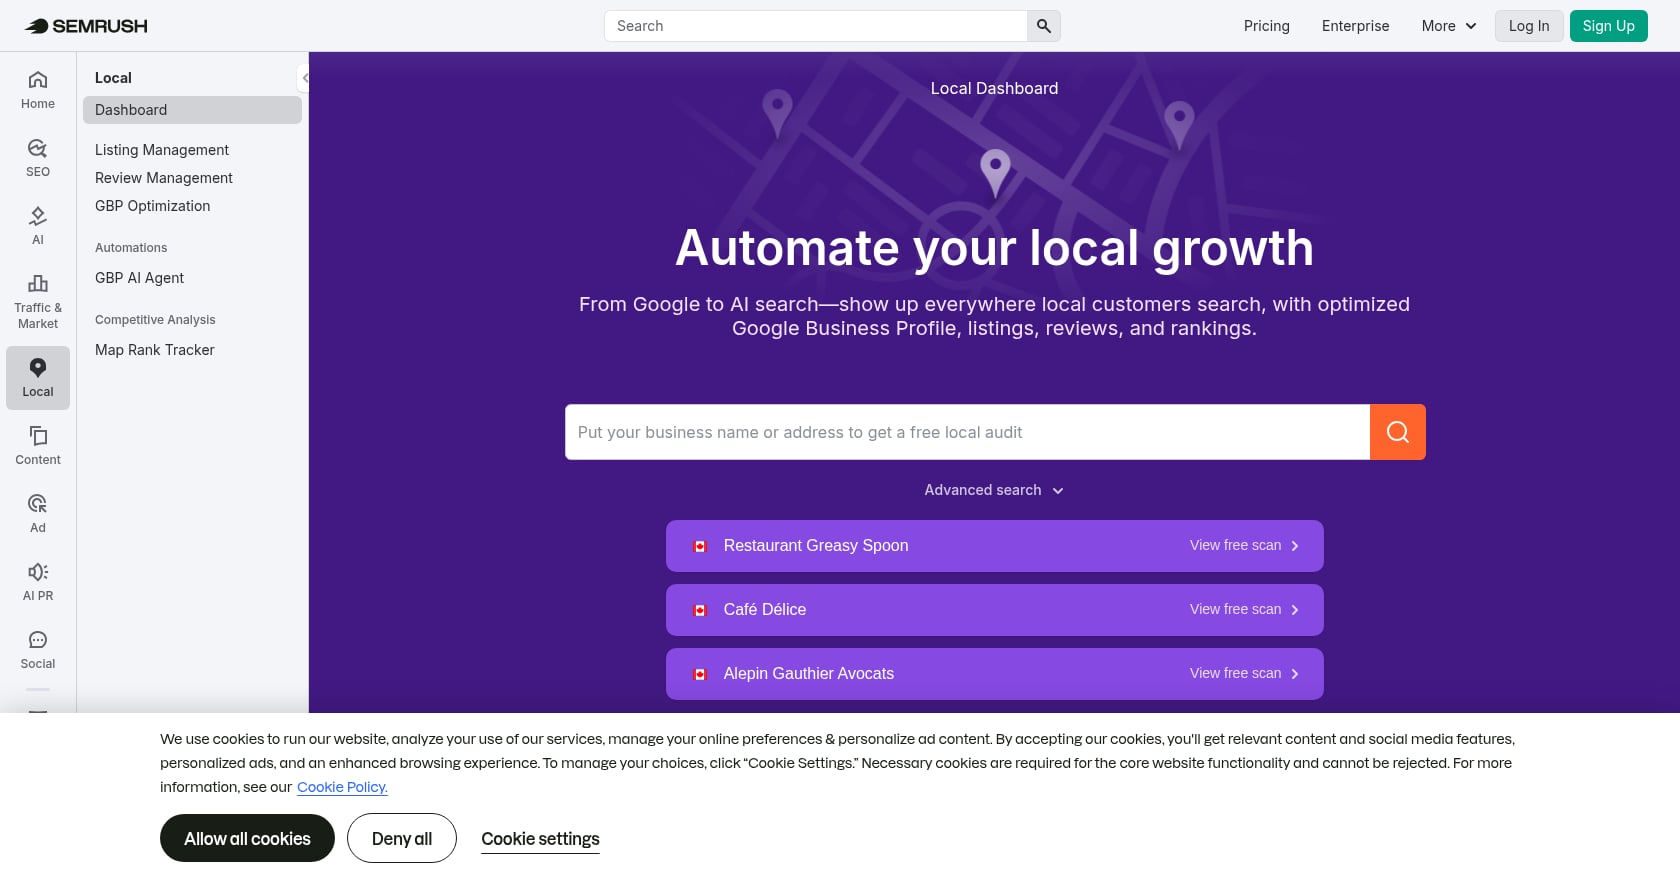
Task: Allow all cookies
Action: pyautogui.click(x=247, y=838)
